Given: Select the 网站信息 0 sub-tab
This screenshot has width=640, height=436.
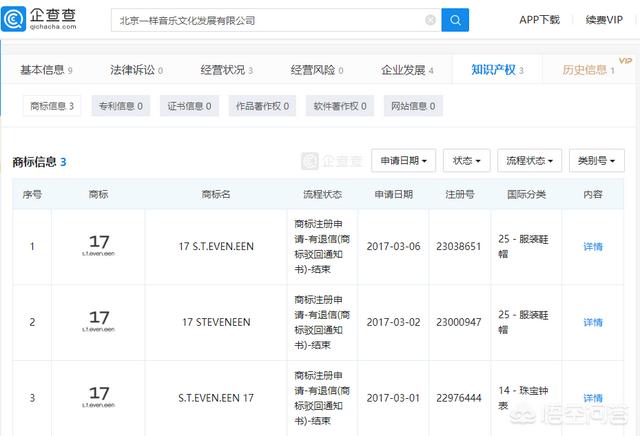Looking at the screenshot, I should (413, 106).
